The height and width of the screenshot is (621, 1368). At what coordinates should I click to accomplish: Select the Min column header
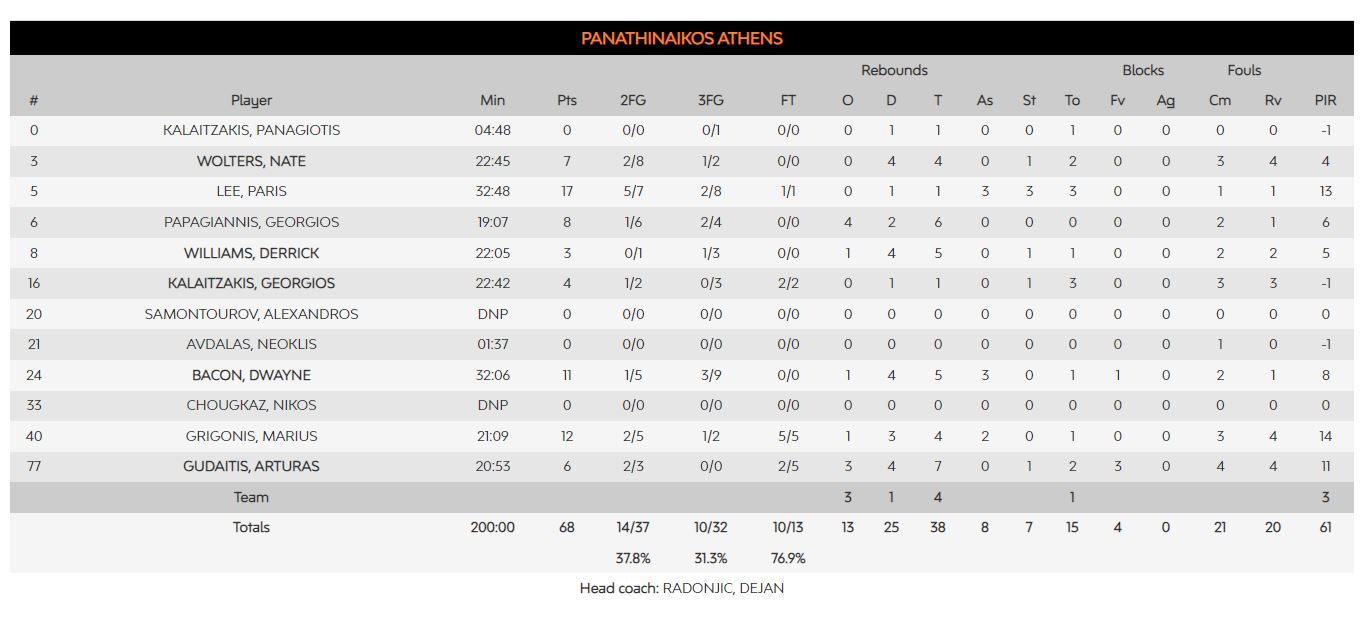tap(493, 100)
